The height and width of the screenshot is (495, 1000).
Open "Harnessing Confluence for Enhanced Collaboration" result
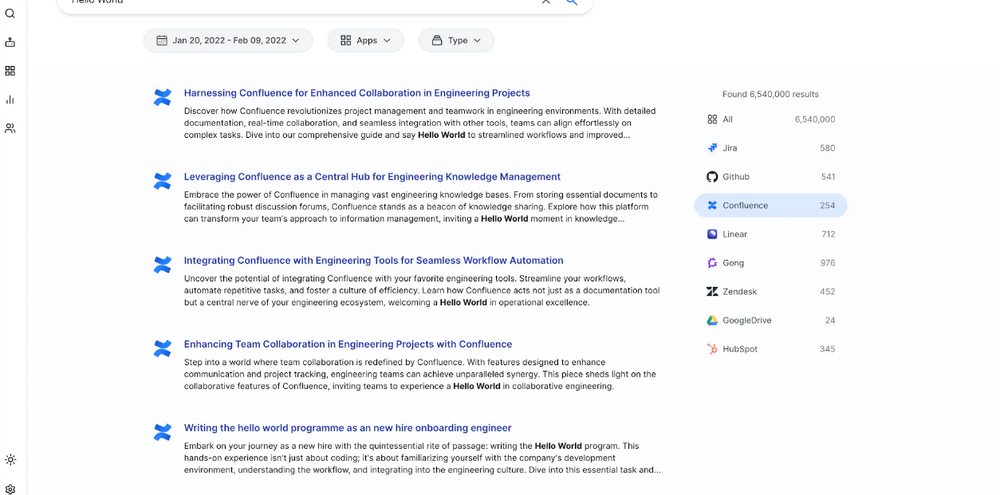tap(357, 93)
